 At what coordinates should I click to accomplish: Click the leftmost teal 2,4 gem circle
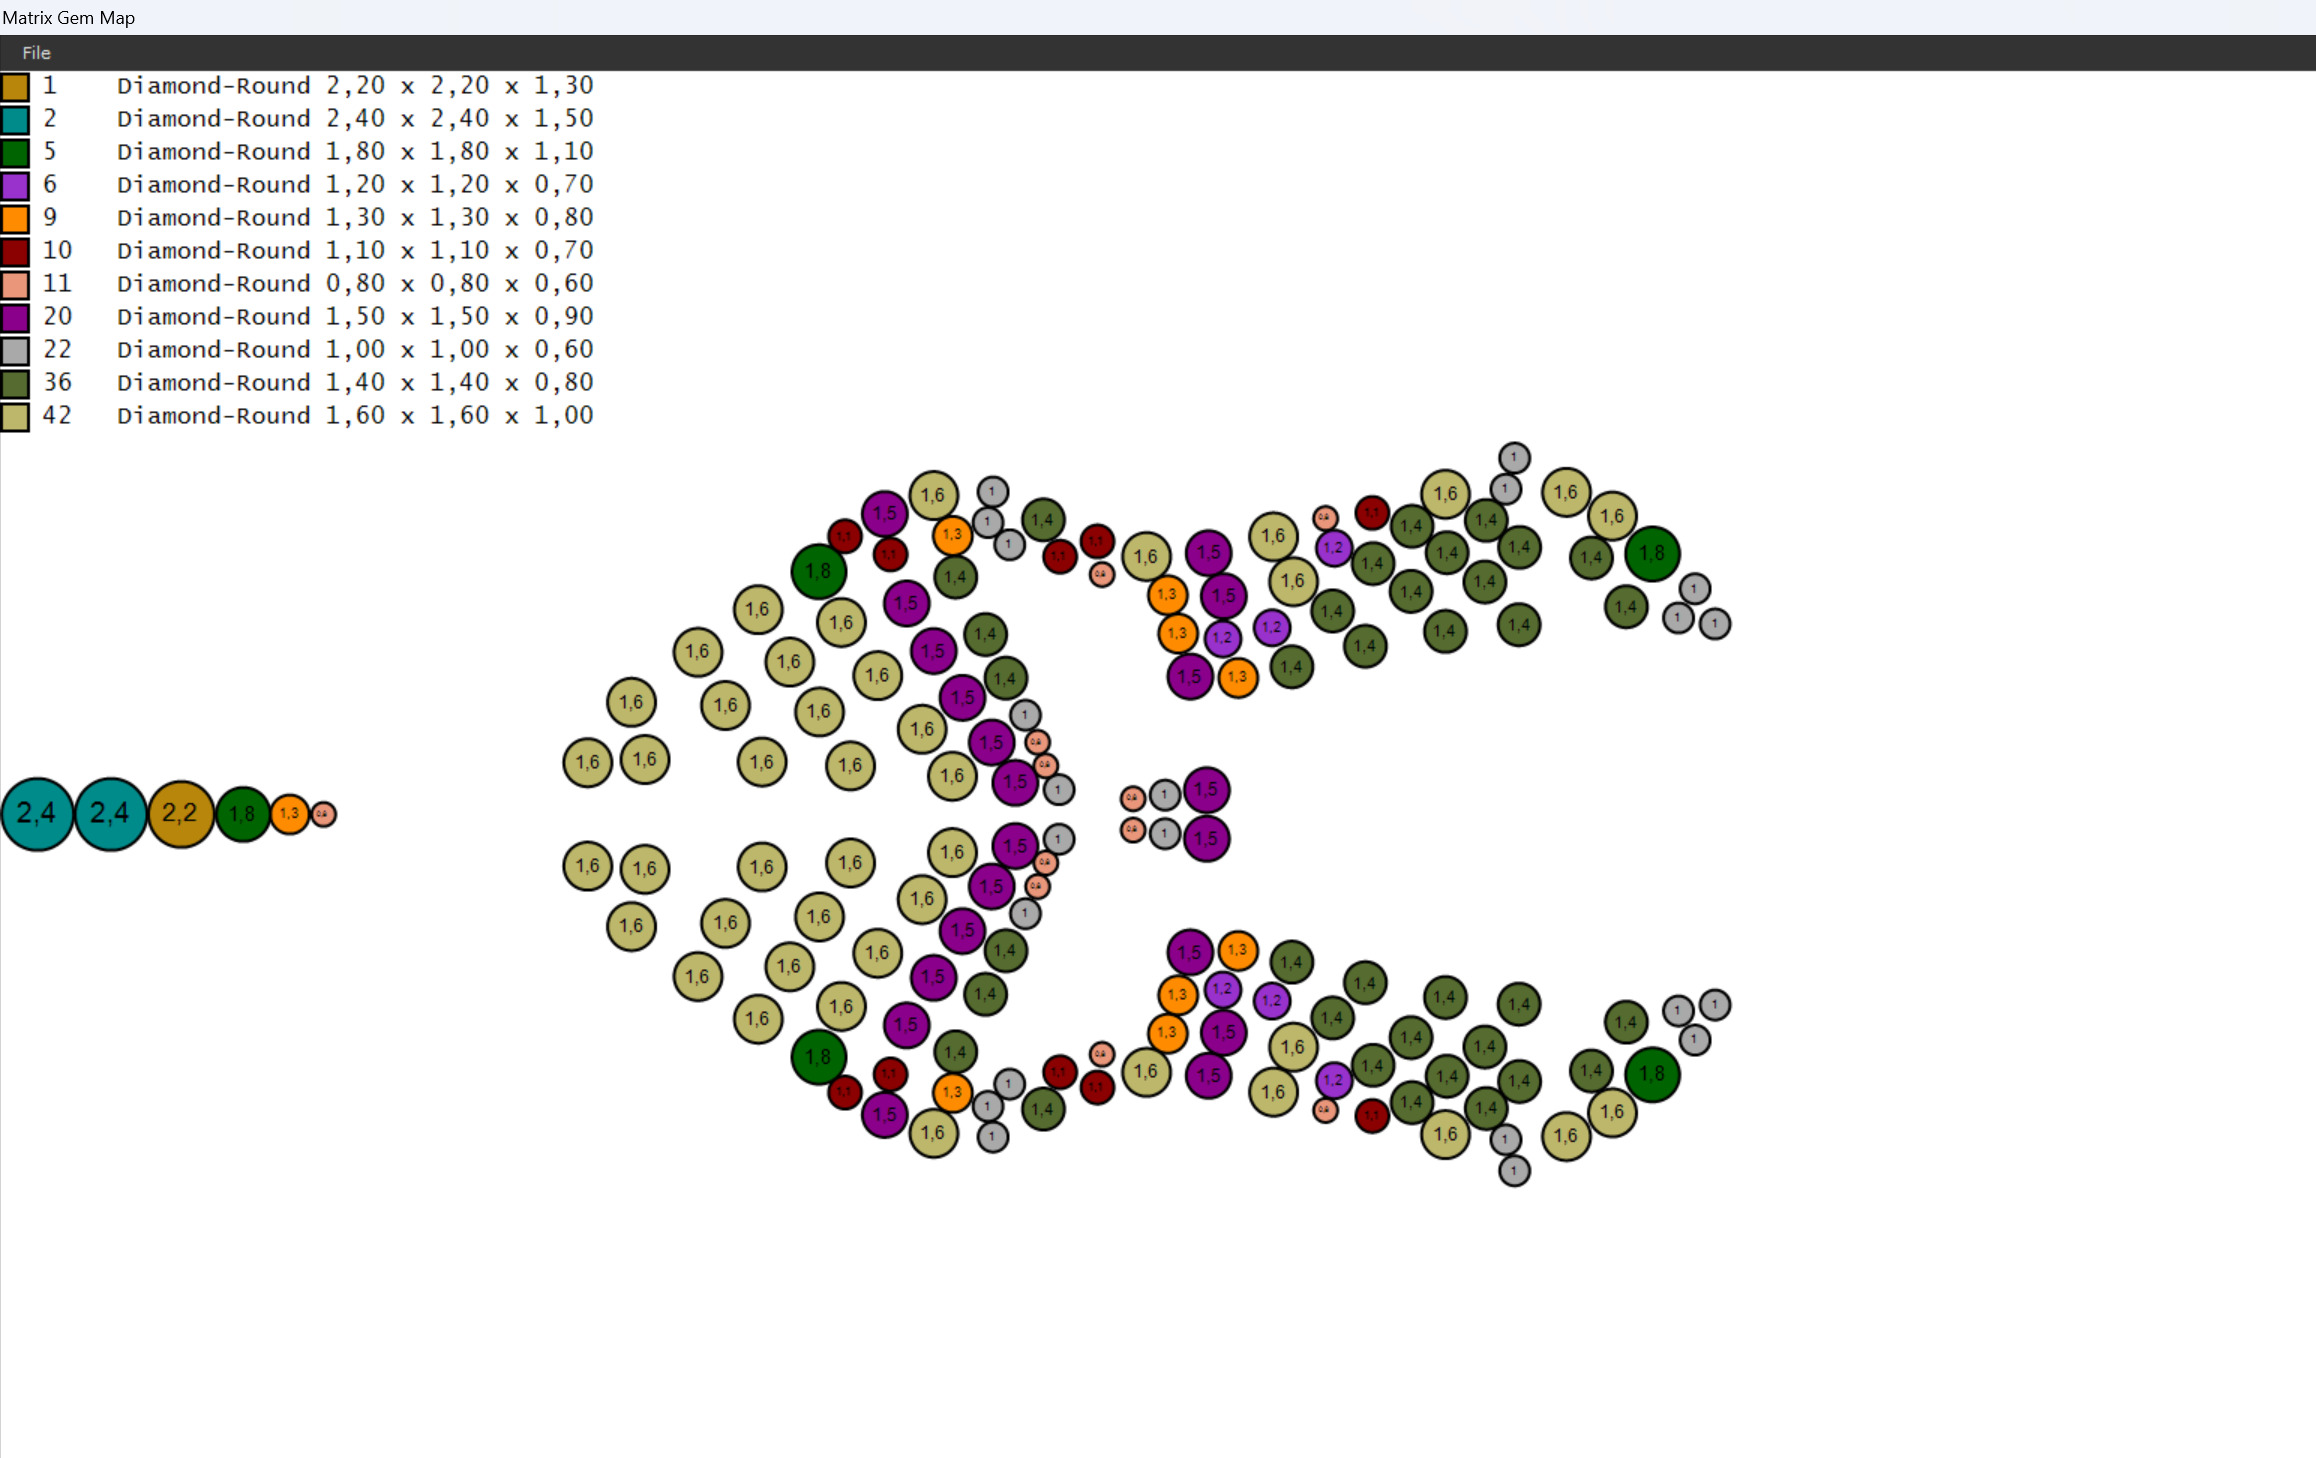click(37, 814)
